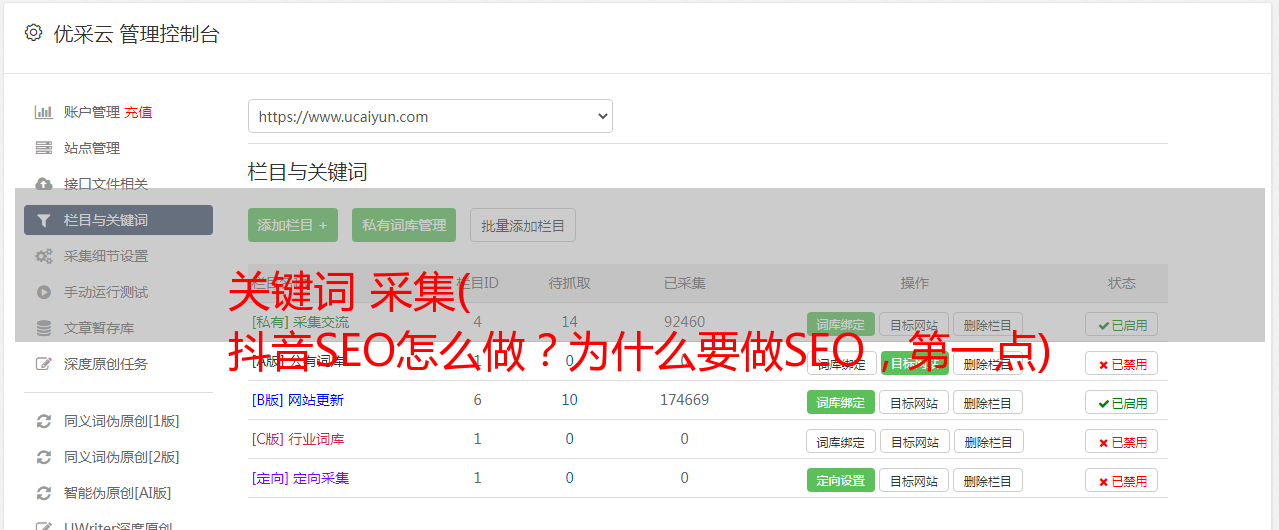
Task: Click the 操作 column header
Action: [914, 283]
